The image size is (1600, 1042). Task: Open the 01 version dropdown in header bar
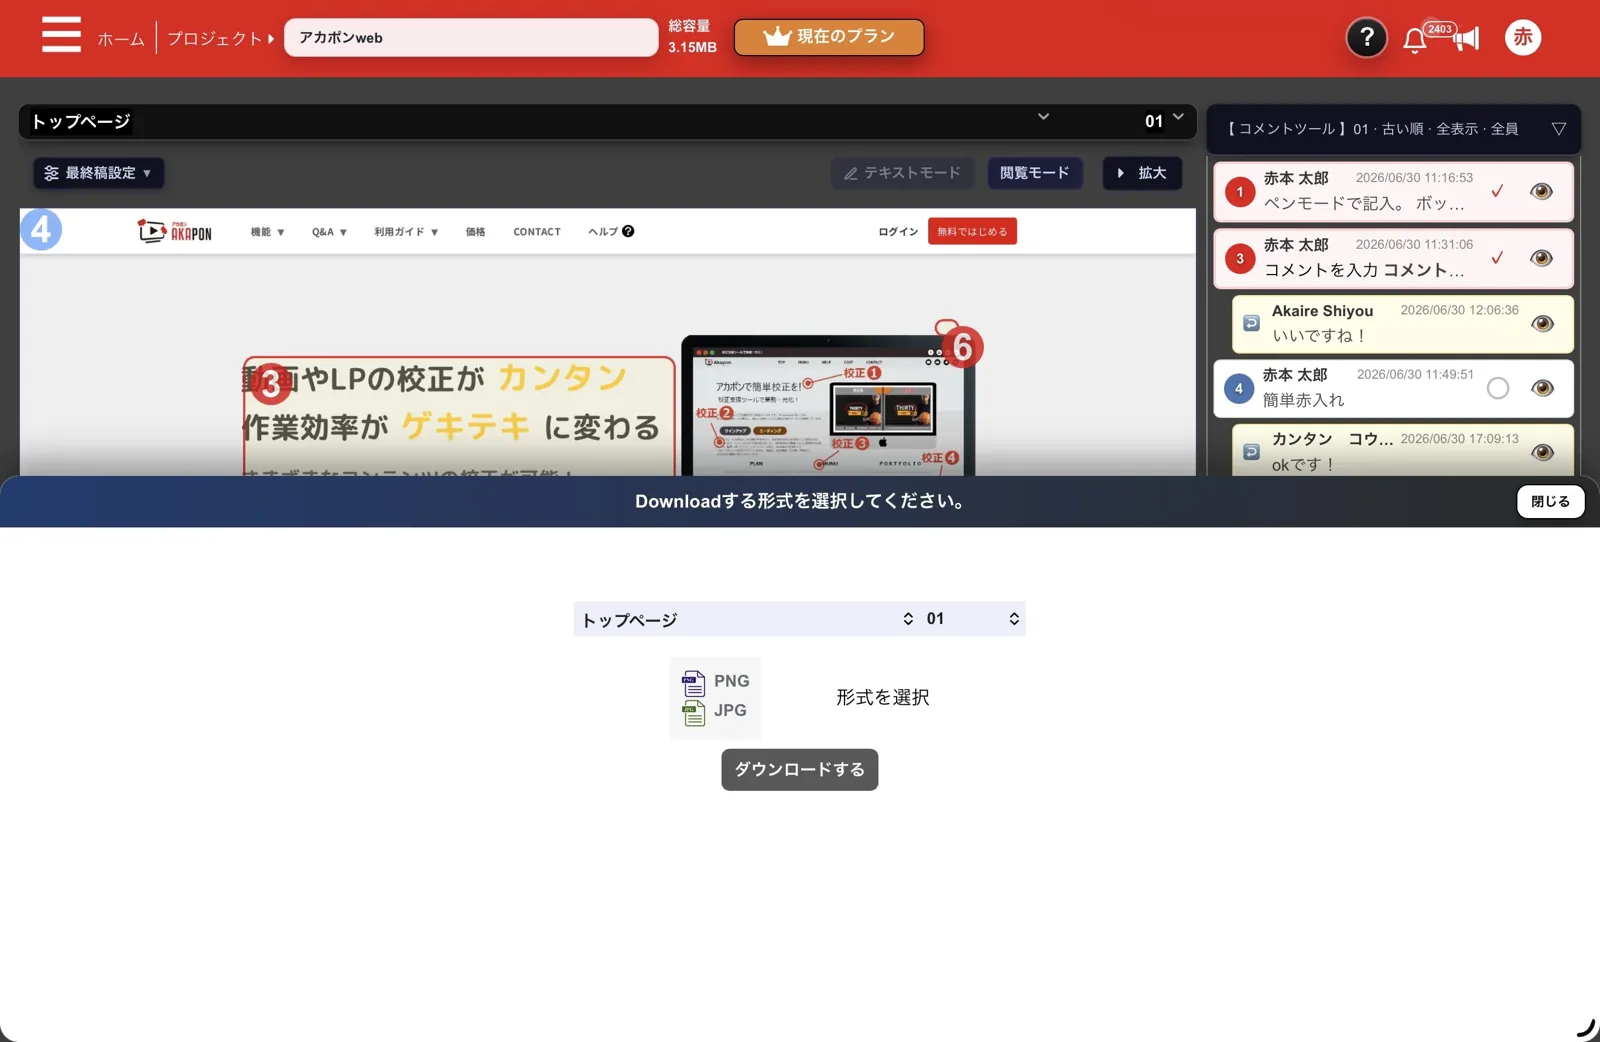(1164, 121)
